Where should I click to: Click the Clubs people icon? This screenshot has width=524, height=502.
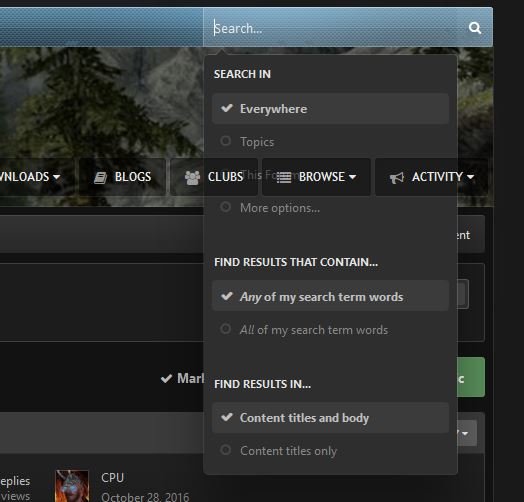tap(192, 177)
